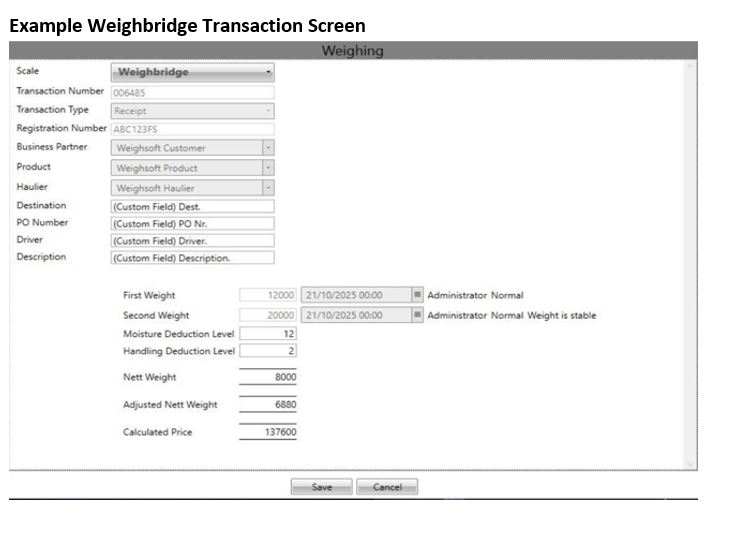753x540 pixels.
Task: Click the Weighsoft Customer field text
Action: tap(161, 148)
